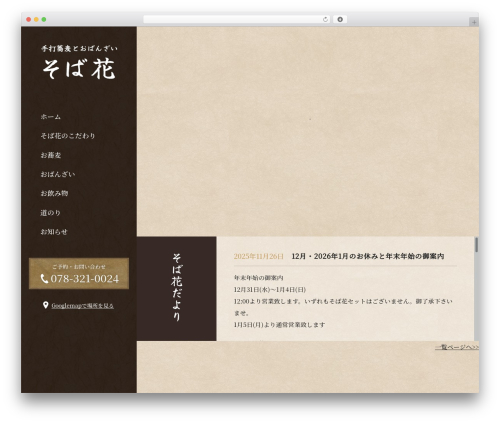Click the 2025年11月26日 news date
Screen dimensions: 500x423
coord(259,256)
